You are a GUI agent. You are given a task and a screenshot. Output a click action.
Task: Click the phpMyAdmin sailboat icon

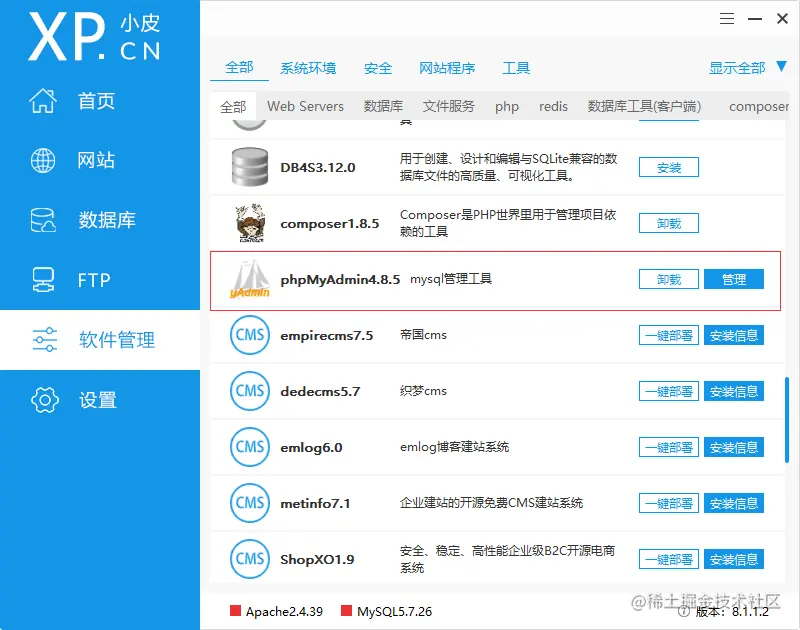[x=249, y=279]
